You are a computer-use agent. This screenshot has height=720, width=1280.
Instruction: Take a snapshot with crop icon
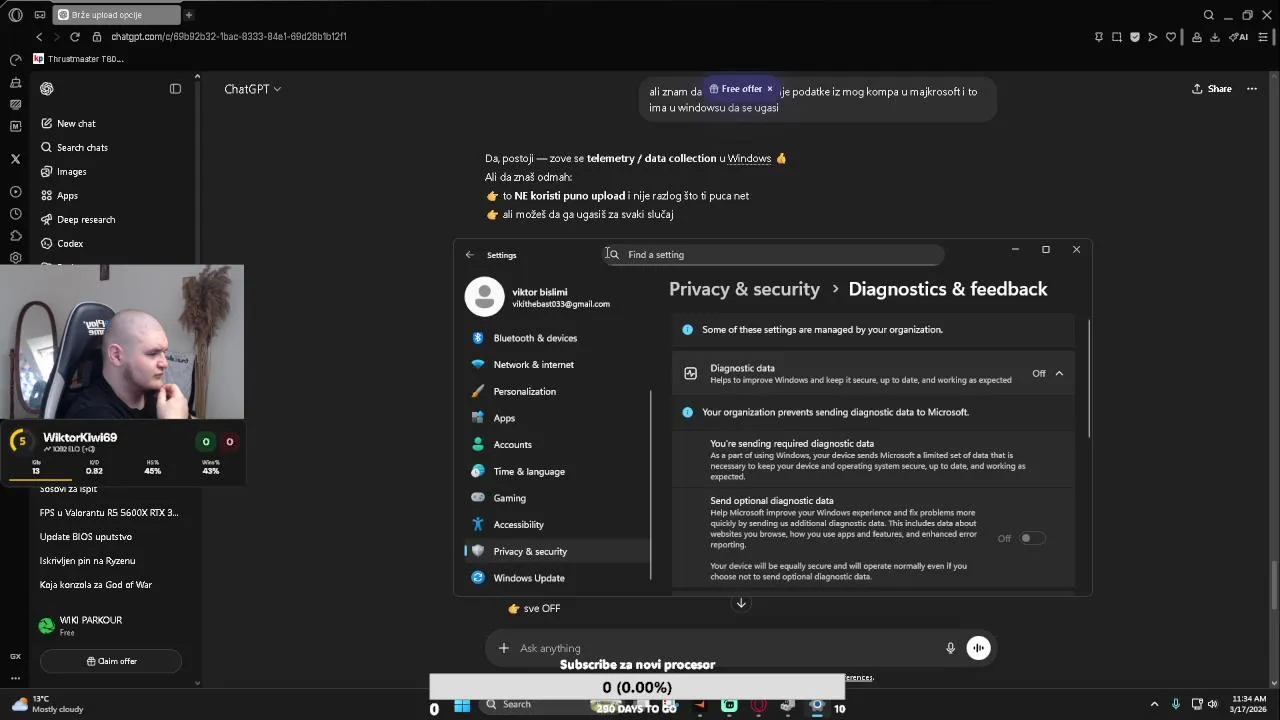tap(1117, 37)
